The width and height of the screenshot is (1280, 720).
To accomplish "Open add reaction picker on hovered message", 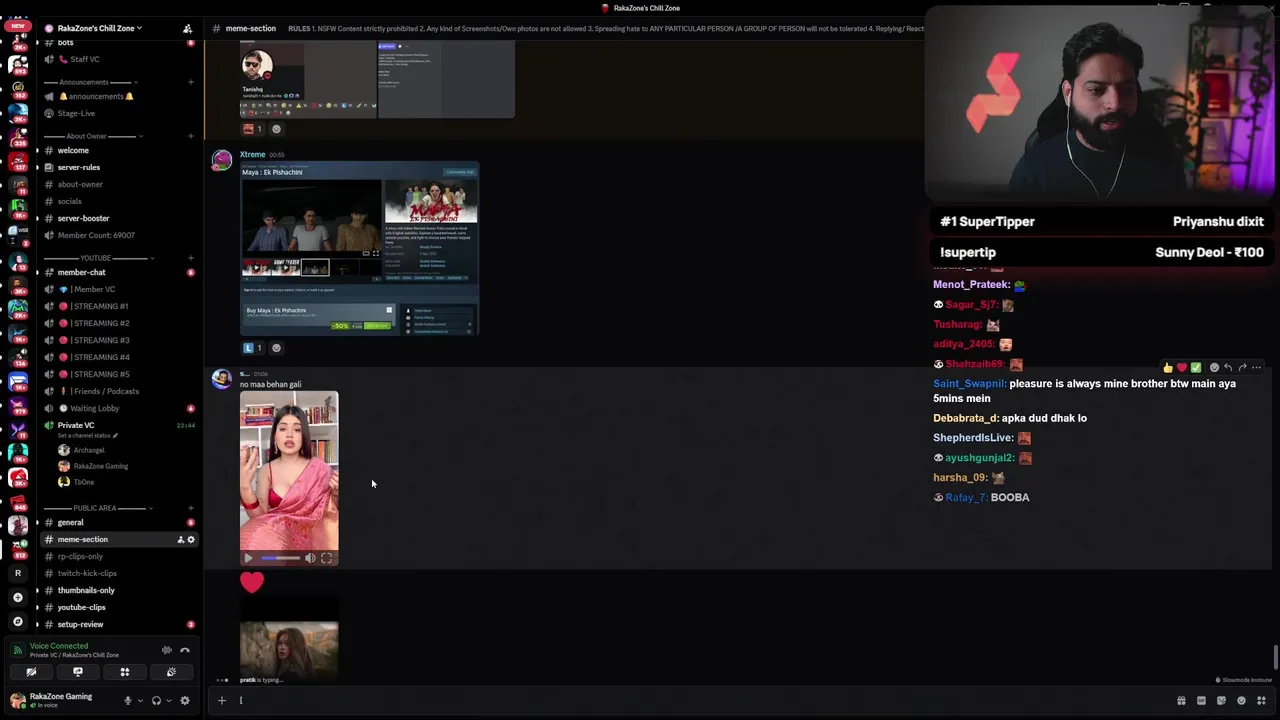I will coord(1214,367).
